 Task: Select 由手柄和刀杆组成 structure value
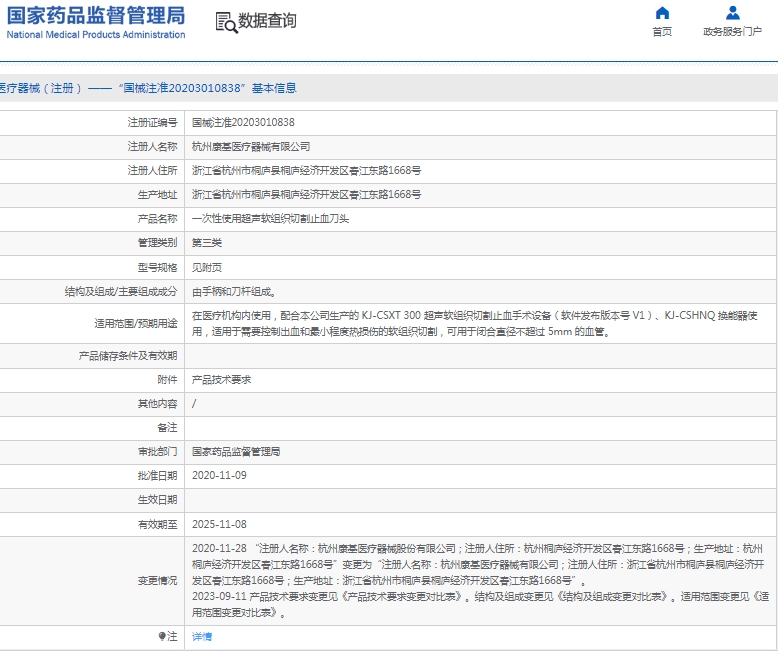(x=234, y=291)
